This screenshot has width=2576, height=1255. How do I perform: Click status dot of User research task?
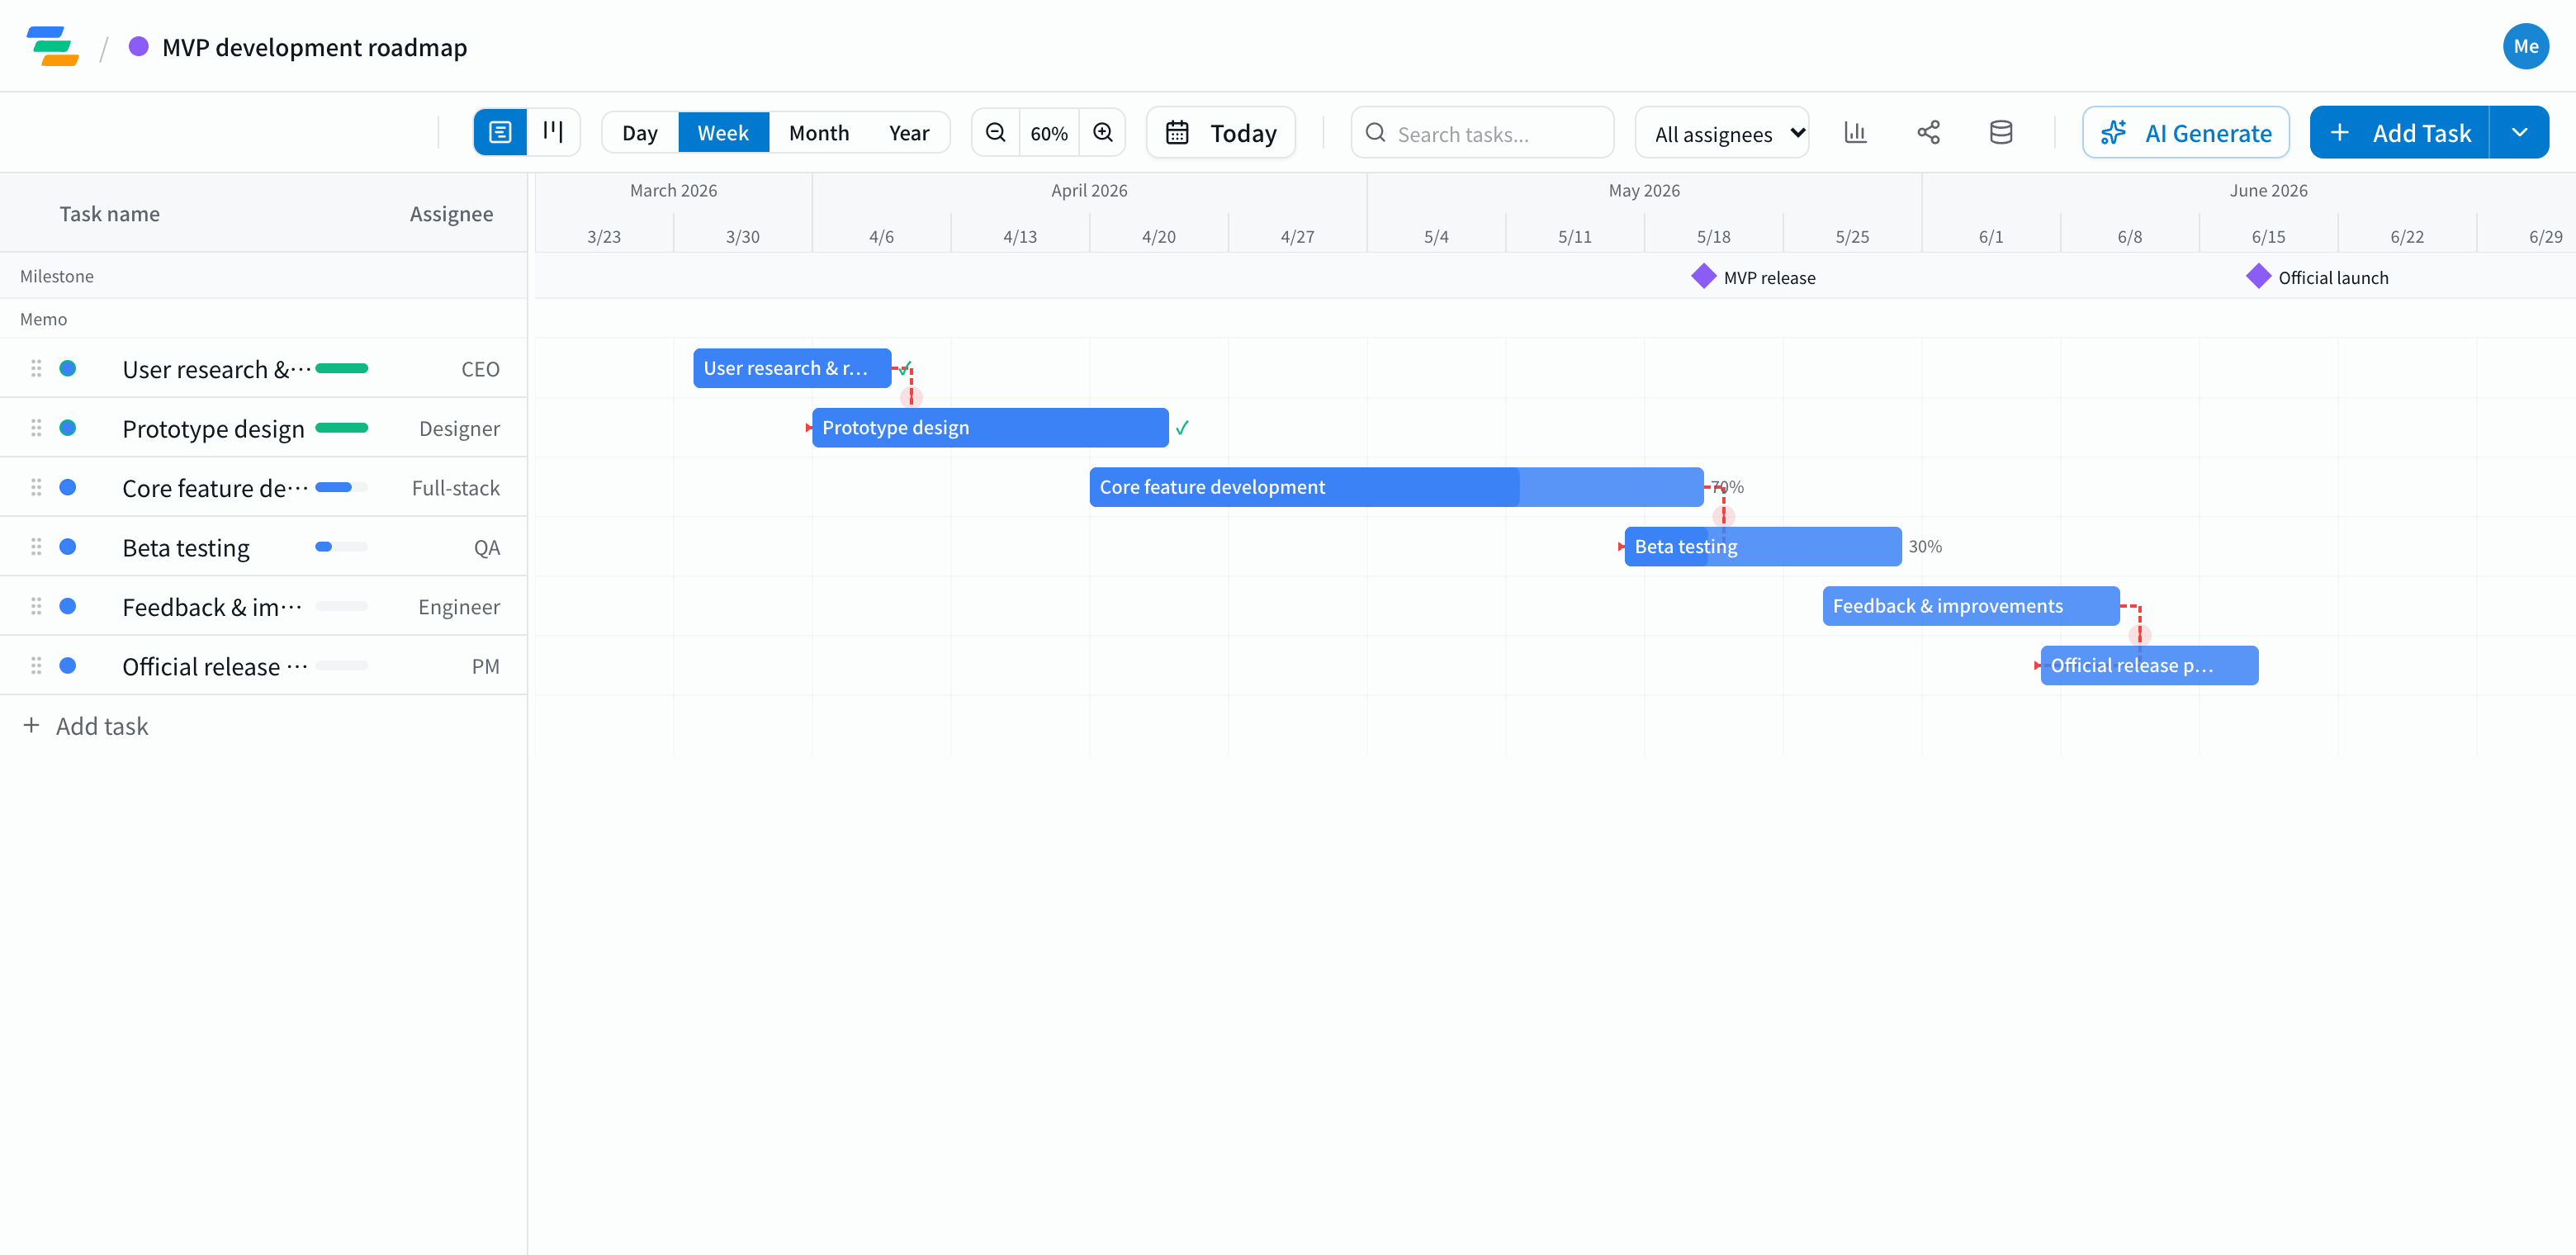68,368
